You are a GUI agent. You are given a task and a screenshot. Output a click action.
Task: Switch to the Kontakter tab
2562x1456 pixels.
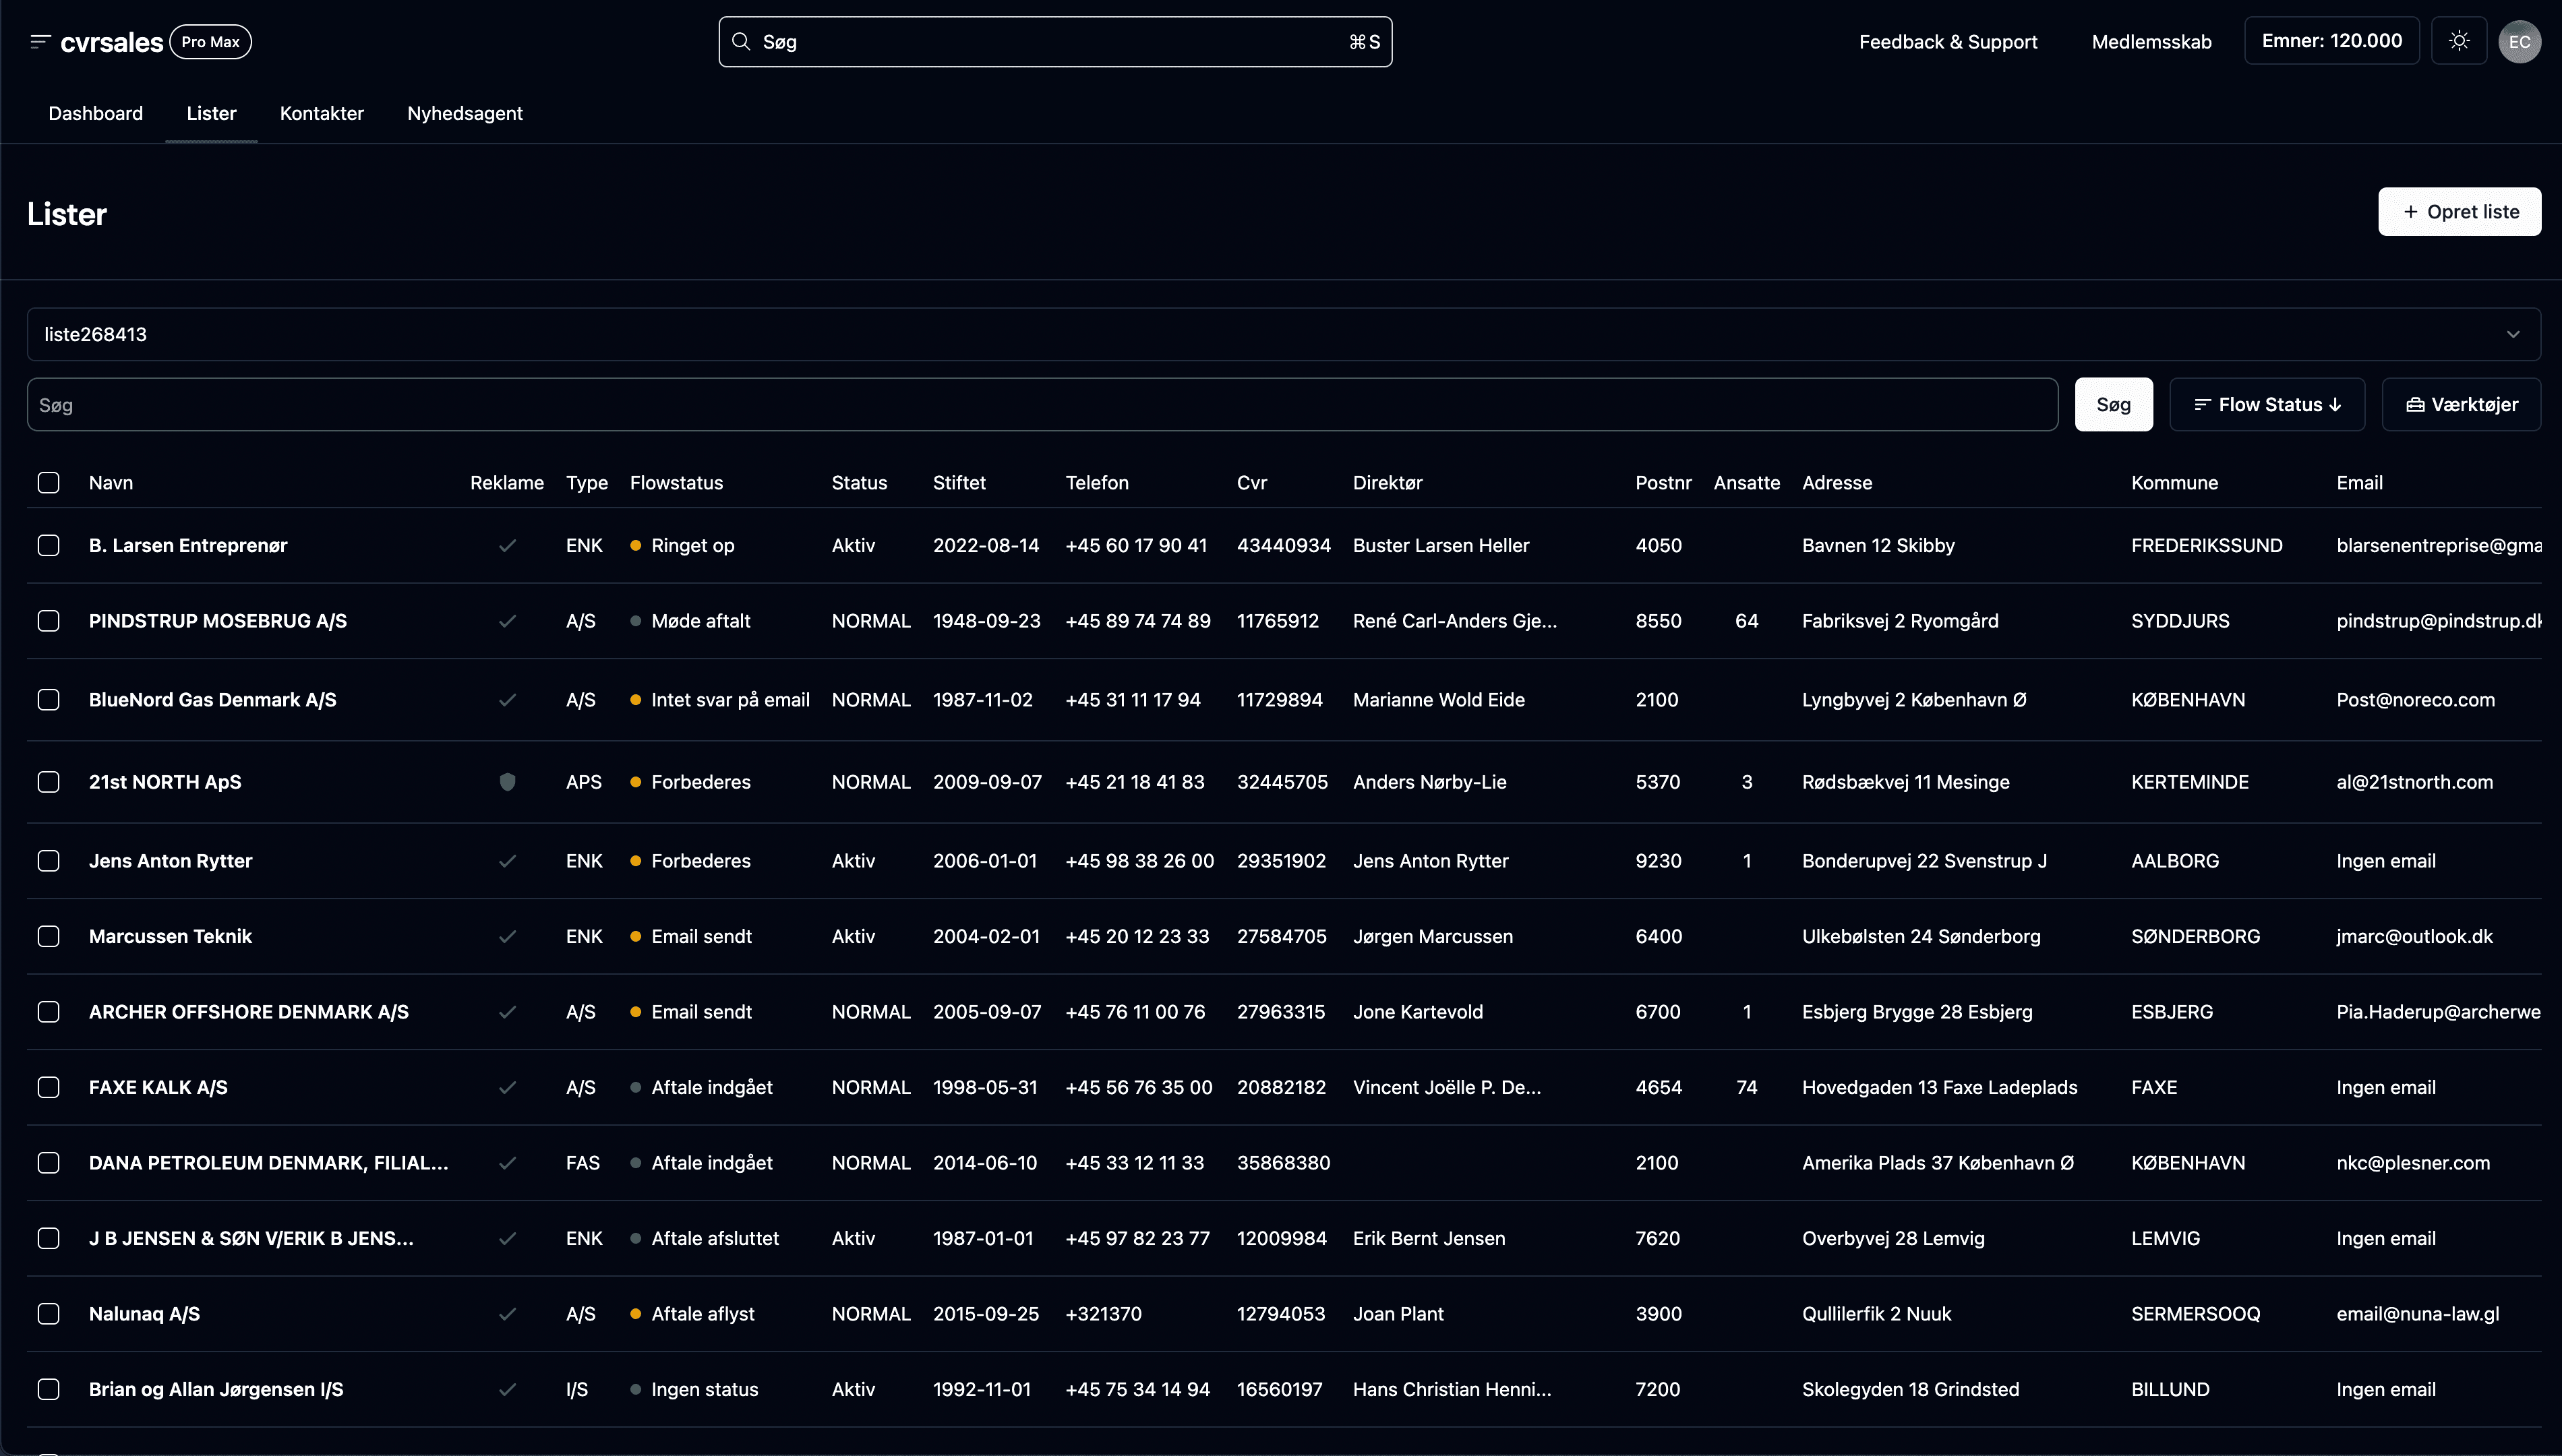click(321, 113)
